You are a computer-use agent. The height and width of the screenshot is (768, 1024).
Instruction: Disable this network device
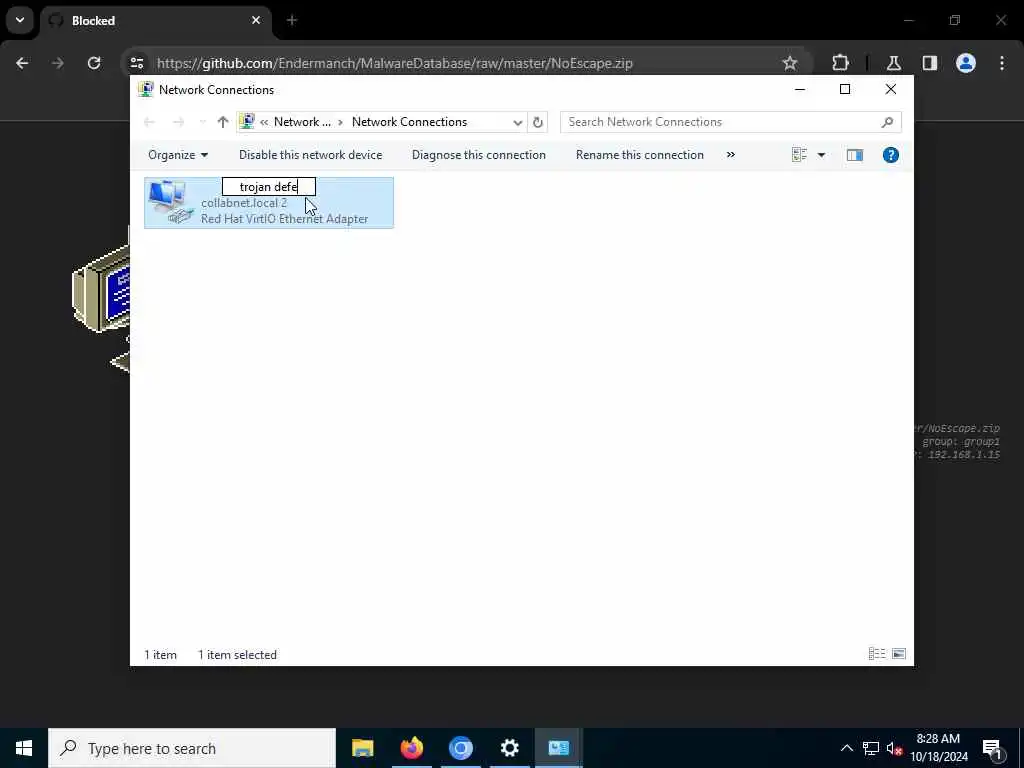[310, 155]
